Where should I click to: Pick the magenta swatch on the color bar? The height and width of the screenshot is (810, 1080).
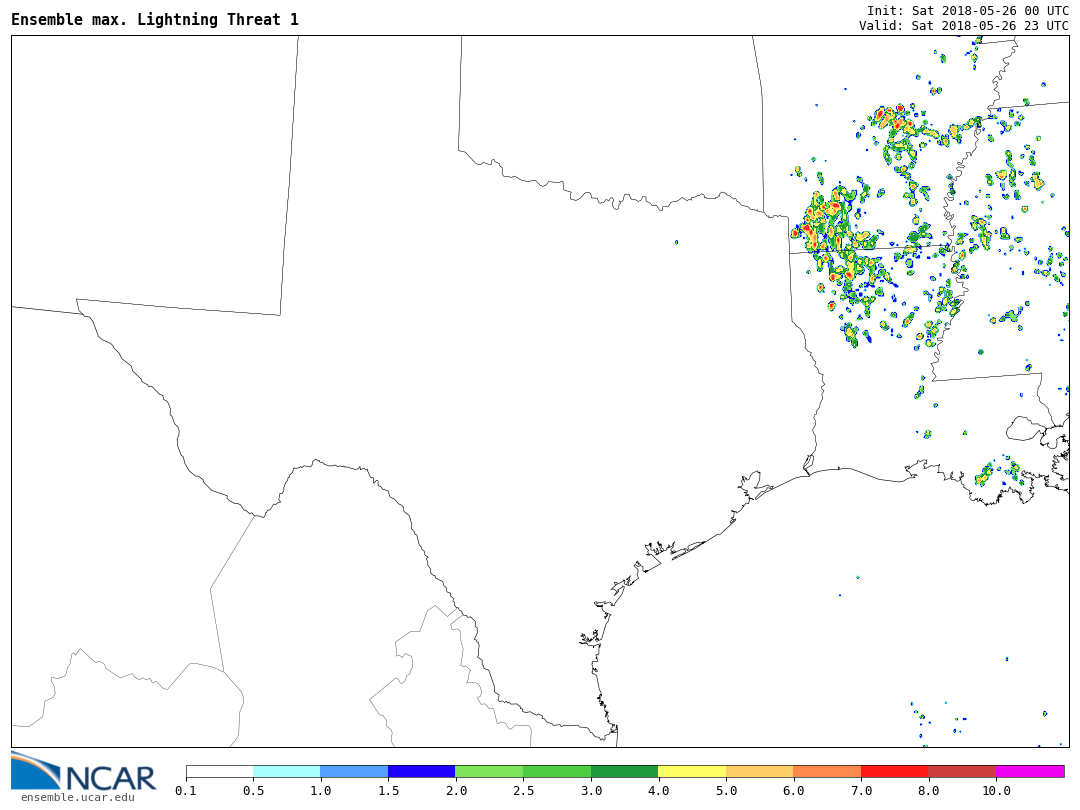click(1030, 772)
